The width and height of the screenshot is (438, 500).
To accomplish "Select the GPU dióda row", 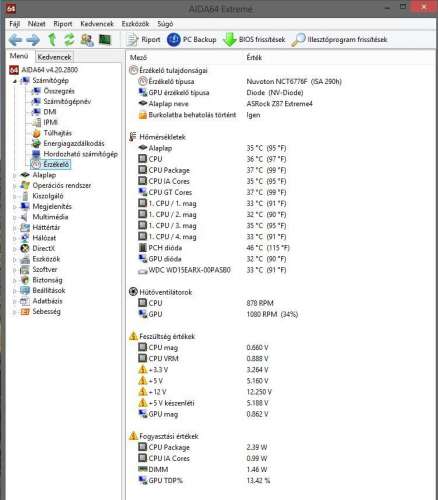I will [212, 259].
